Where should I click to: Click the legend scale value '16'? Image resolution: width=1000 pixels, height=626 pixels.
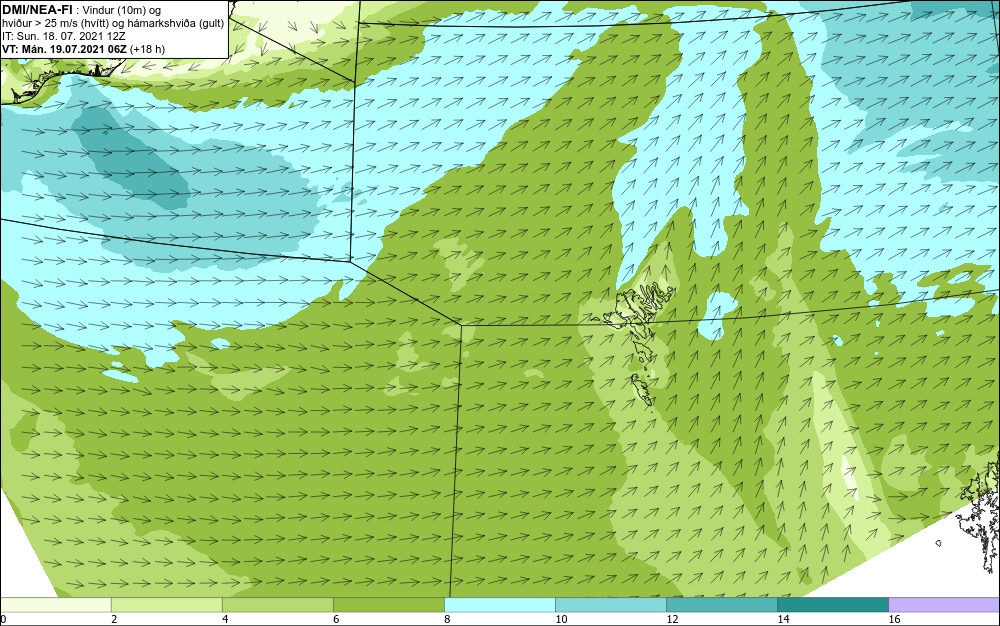coord(894,619)
